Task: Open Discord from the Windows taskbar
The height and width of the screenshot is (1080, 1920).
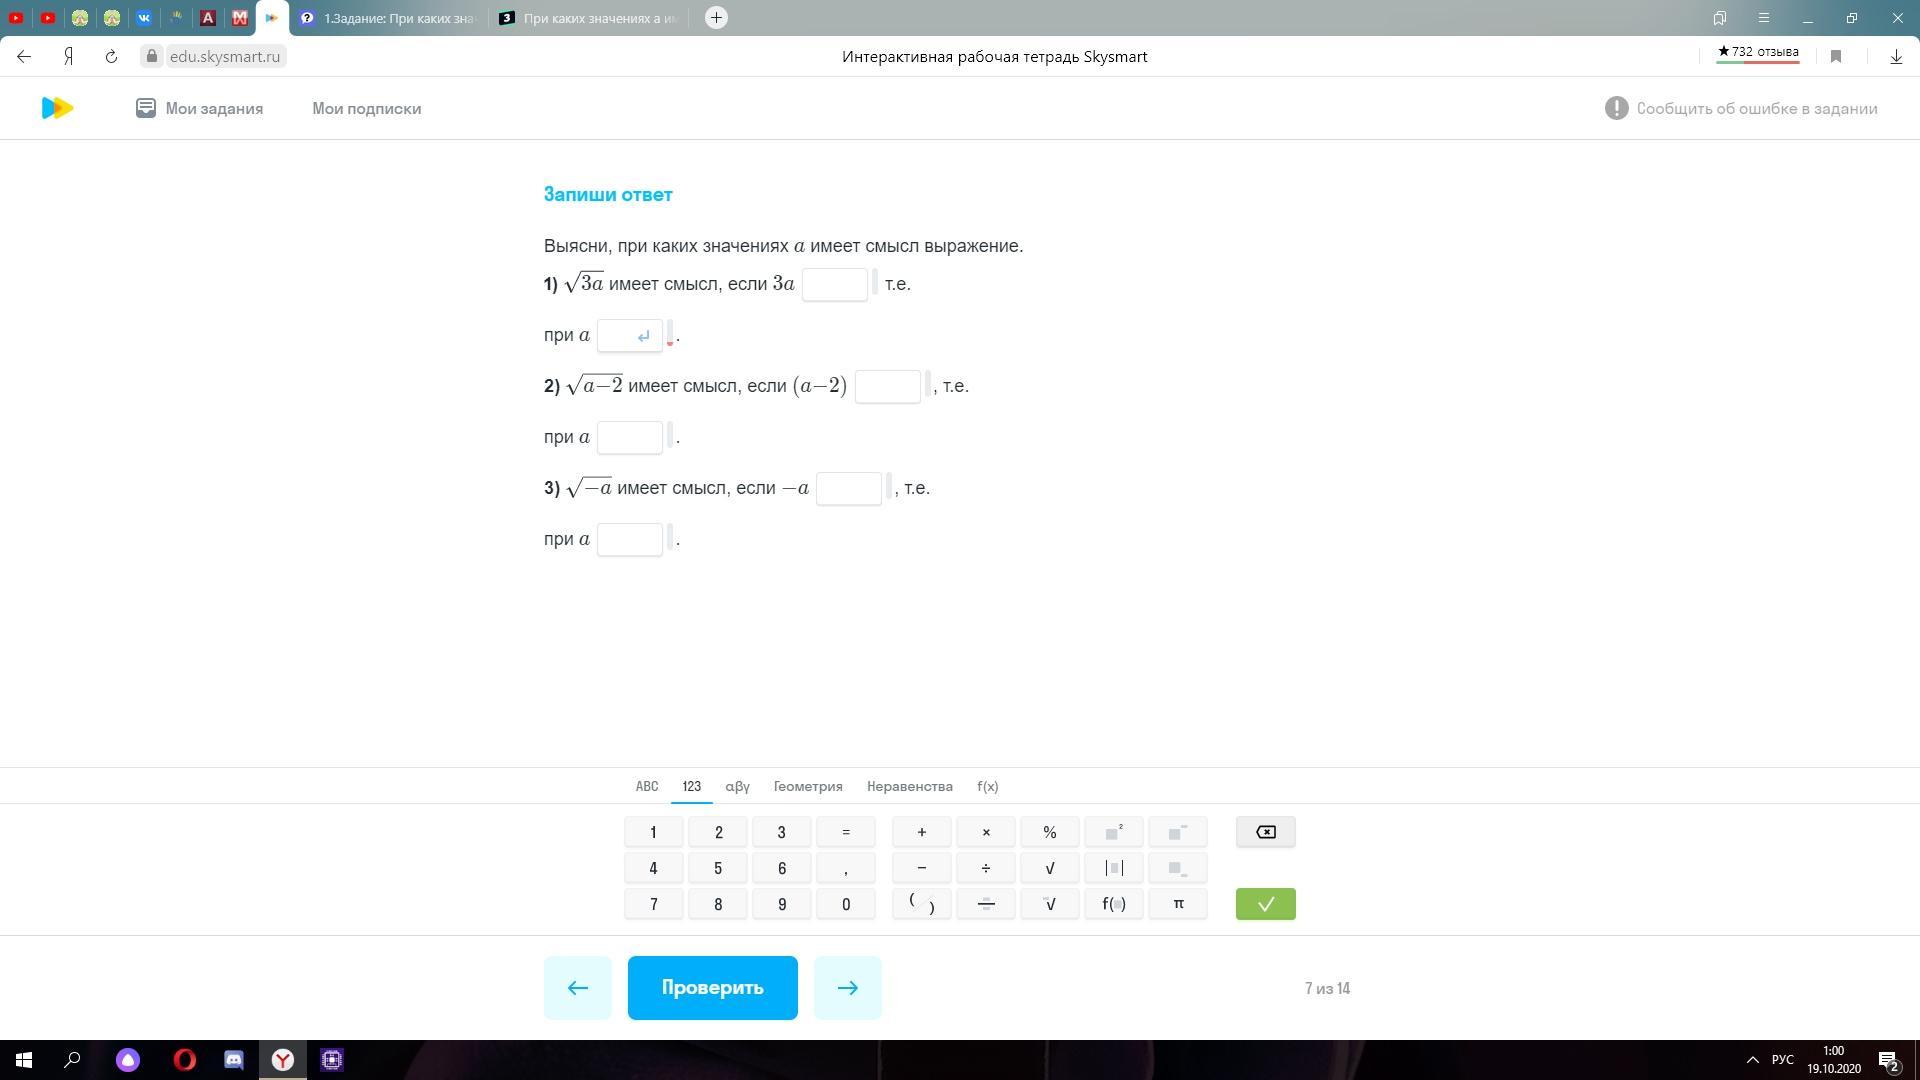Action: pyautogui.click(x=234, y=1060)
